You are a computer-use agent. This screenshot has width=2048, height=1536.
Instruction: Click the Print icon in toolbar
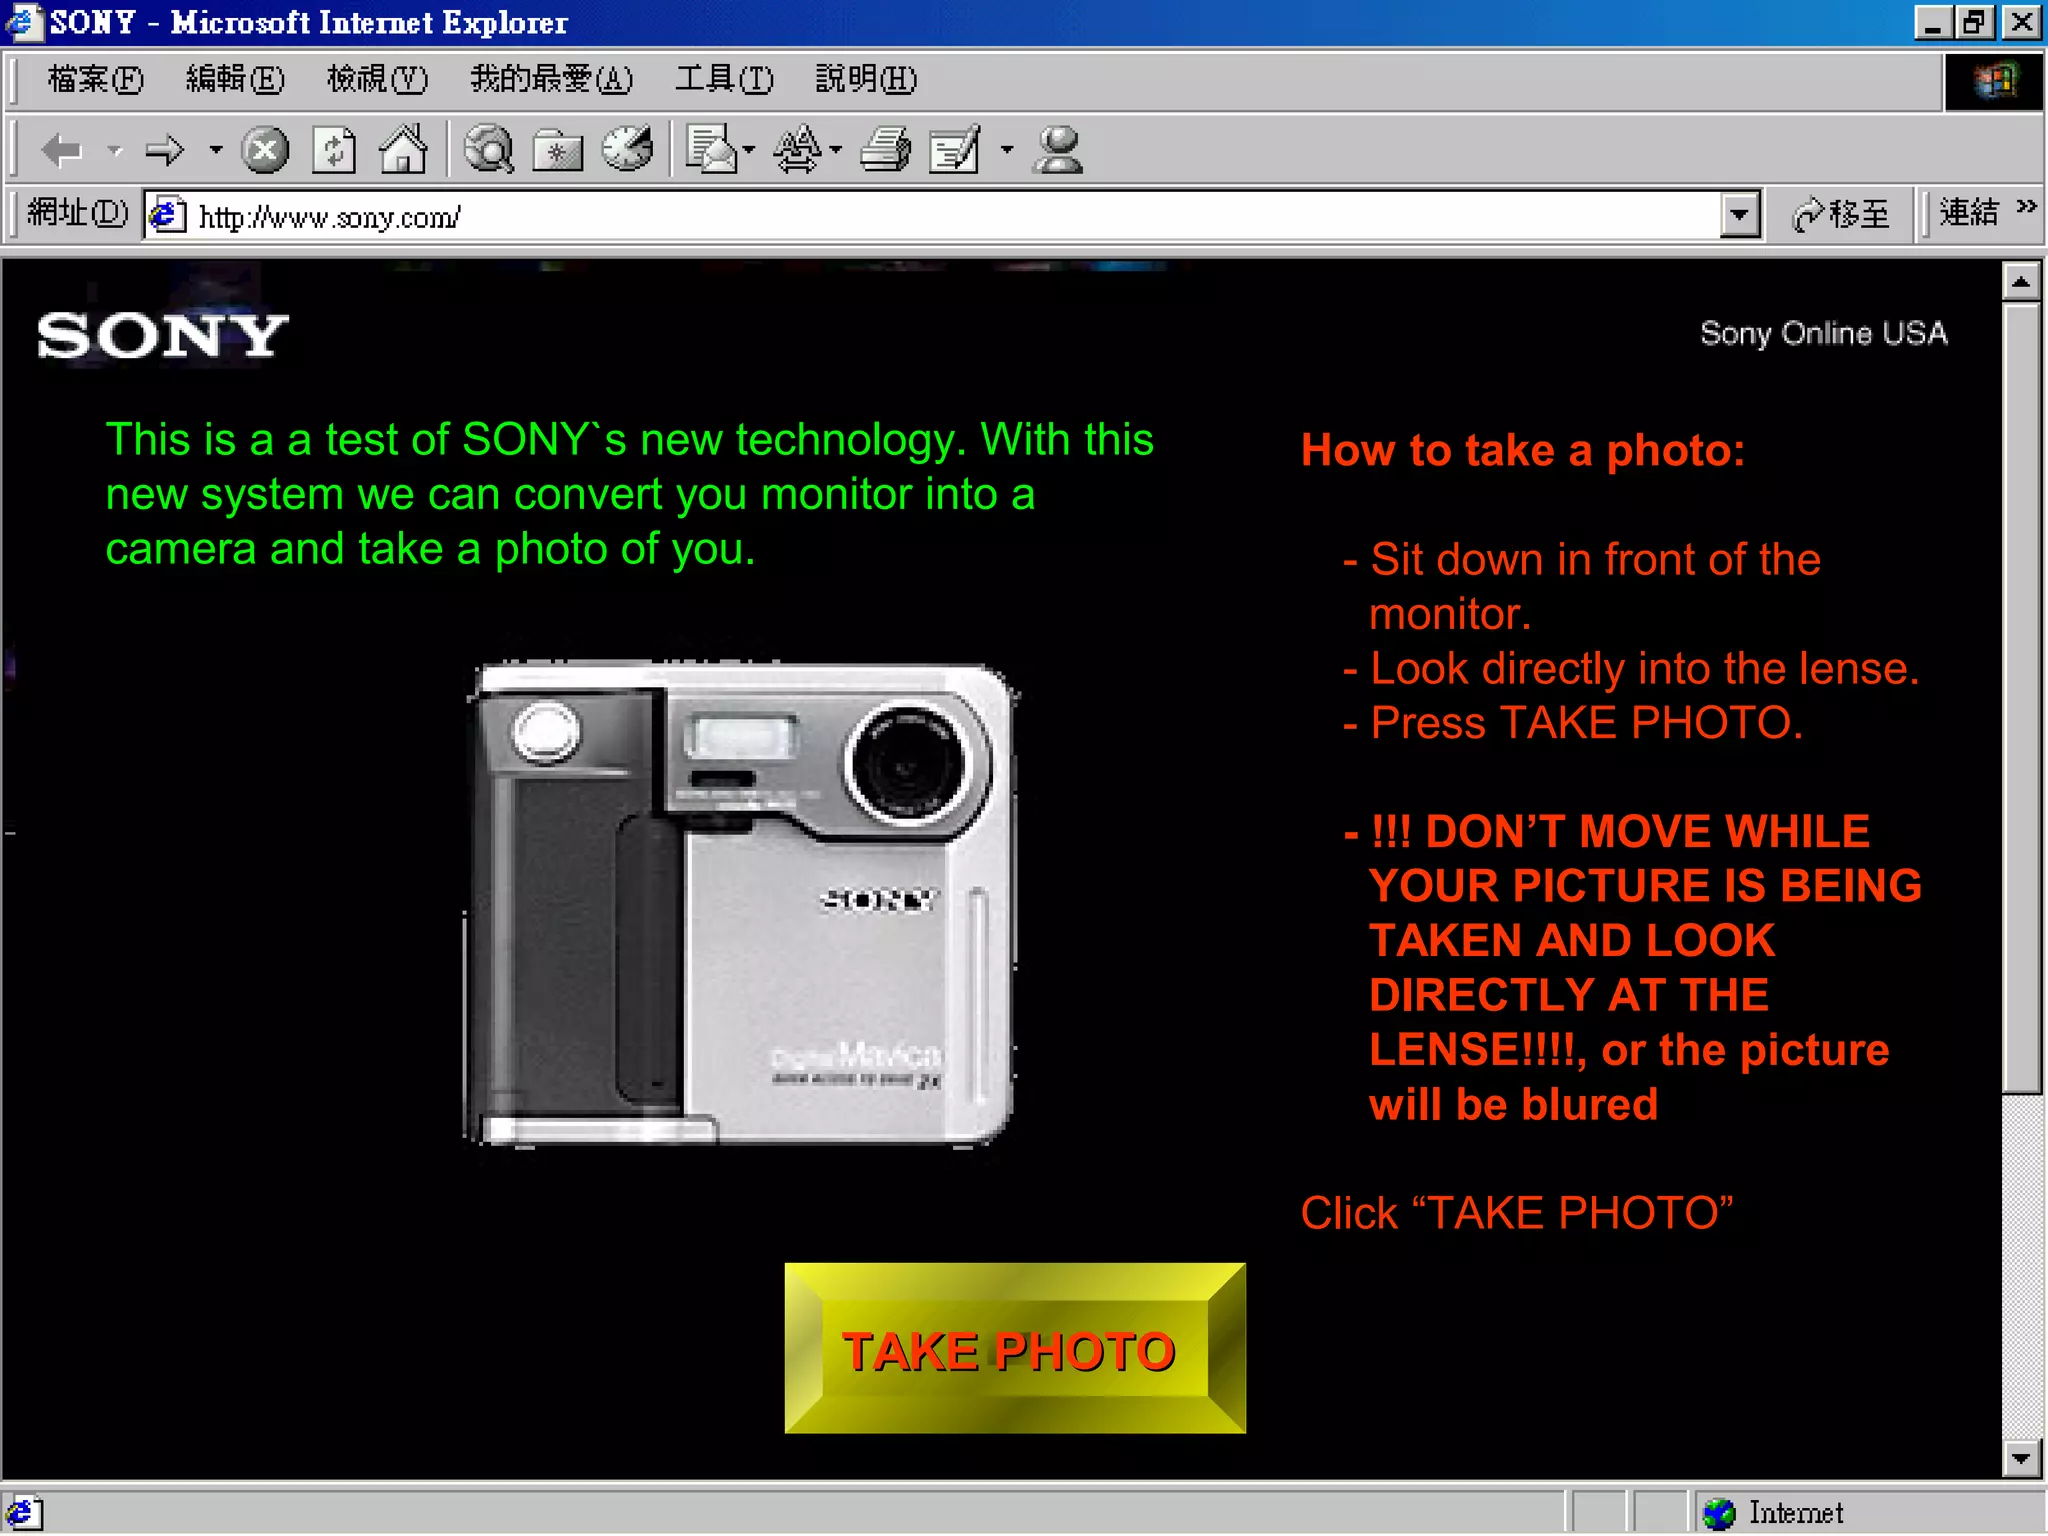tap(885, 151)
